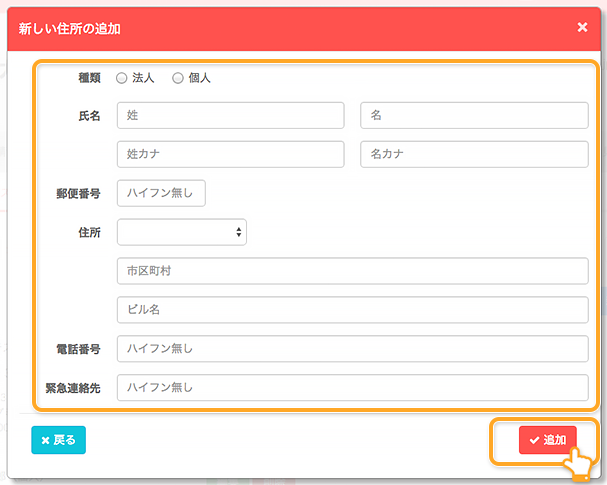Click the 姓 surname input field

231,115
